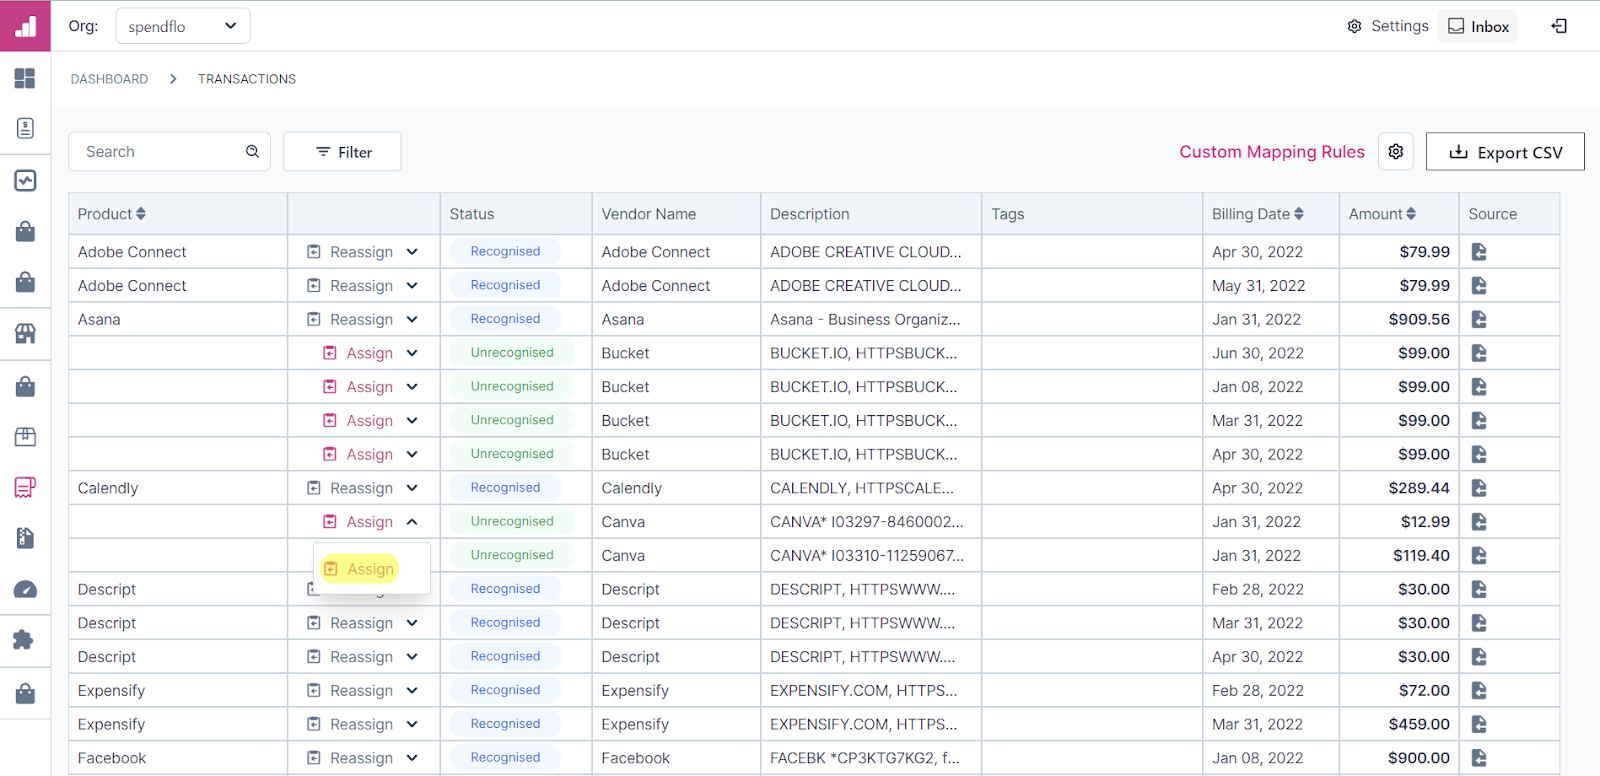Viewport: 1600px width, 776px height.
Task: Click the magnifier icon in the search box
Action: point(252,151)
